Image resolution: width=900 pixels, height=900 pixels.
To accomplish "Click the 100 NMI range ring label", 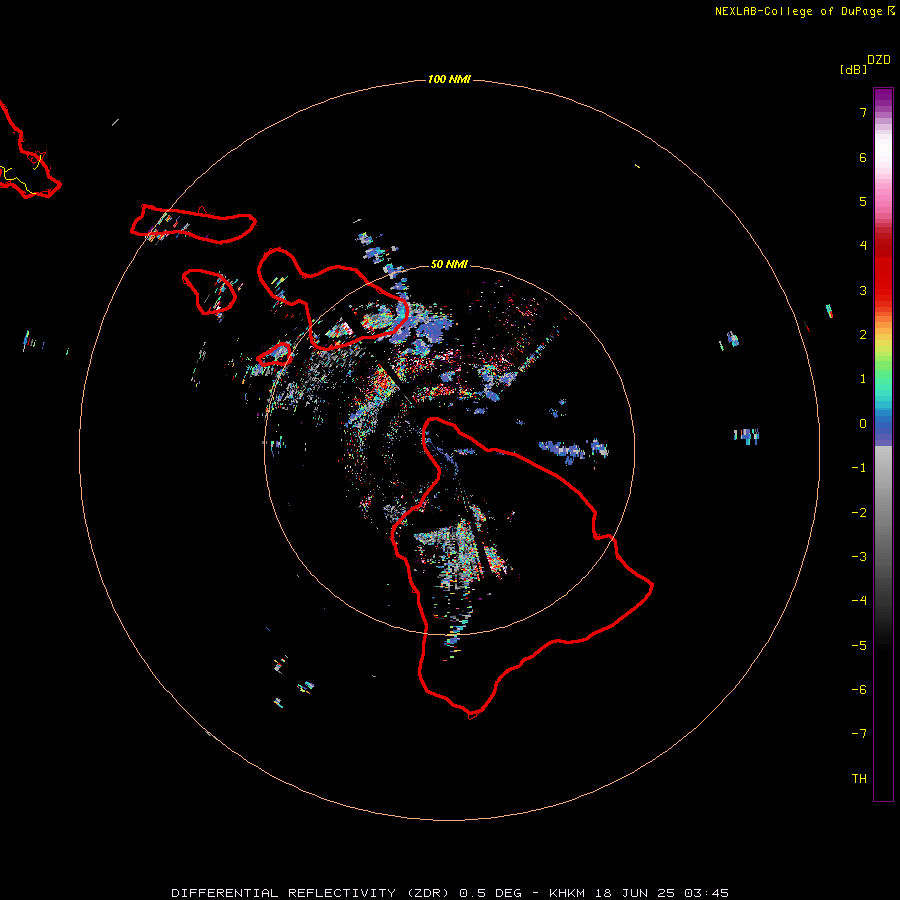I will tap(449, 79).
